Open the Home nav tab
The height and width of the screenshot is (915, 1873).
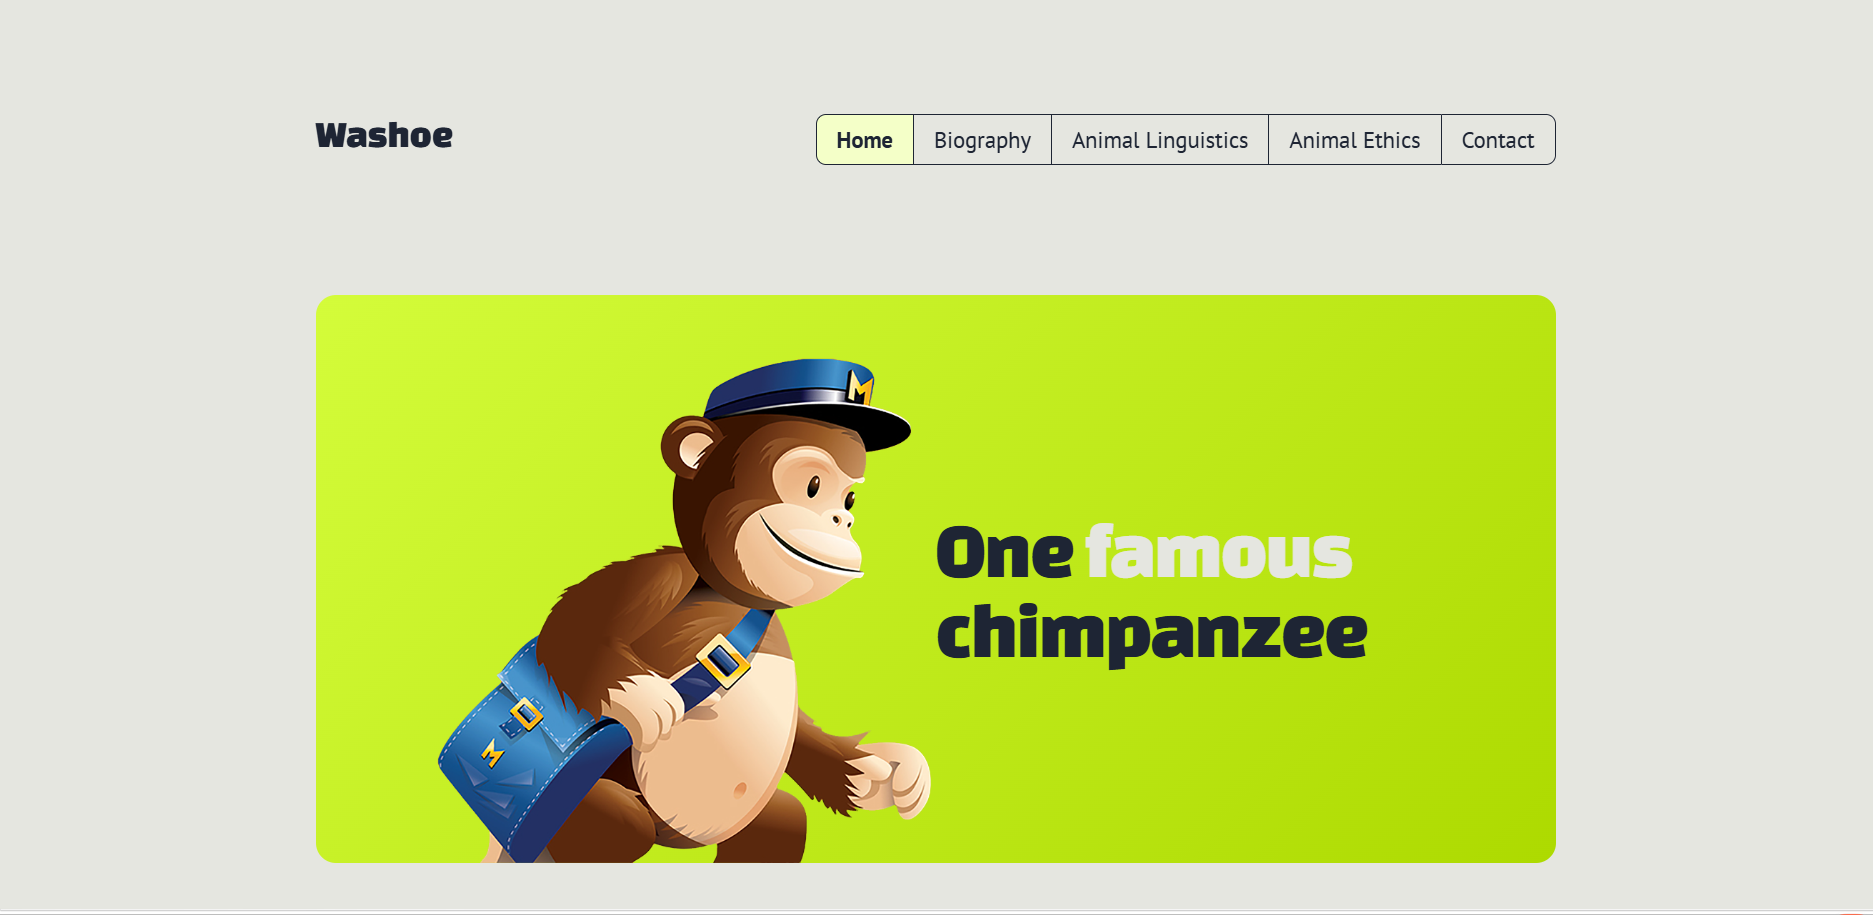pos(865,140)
